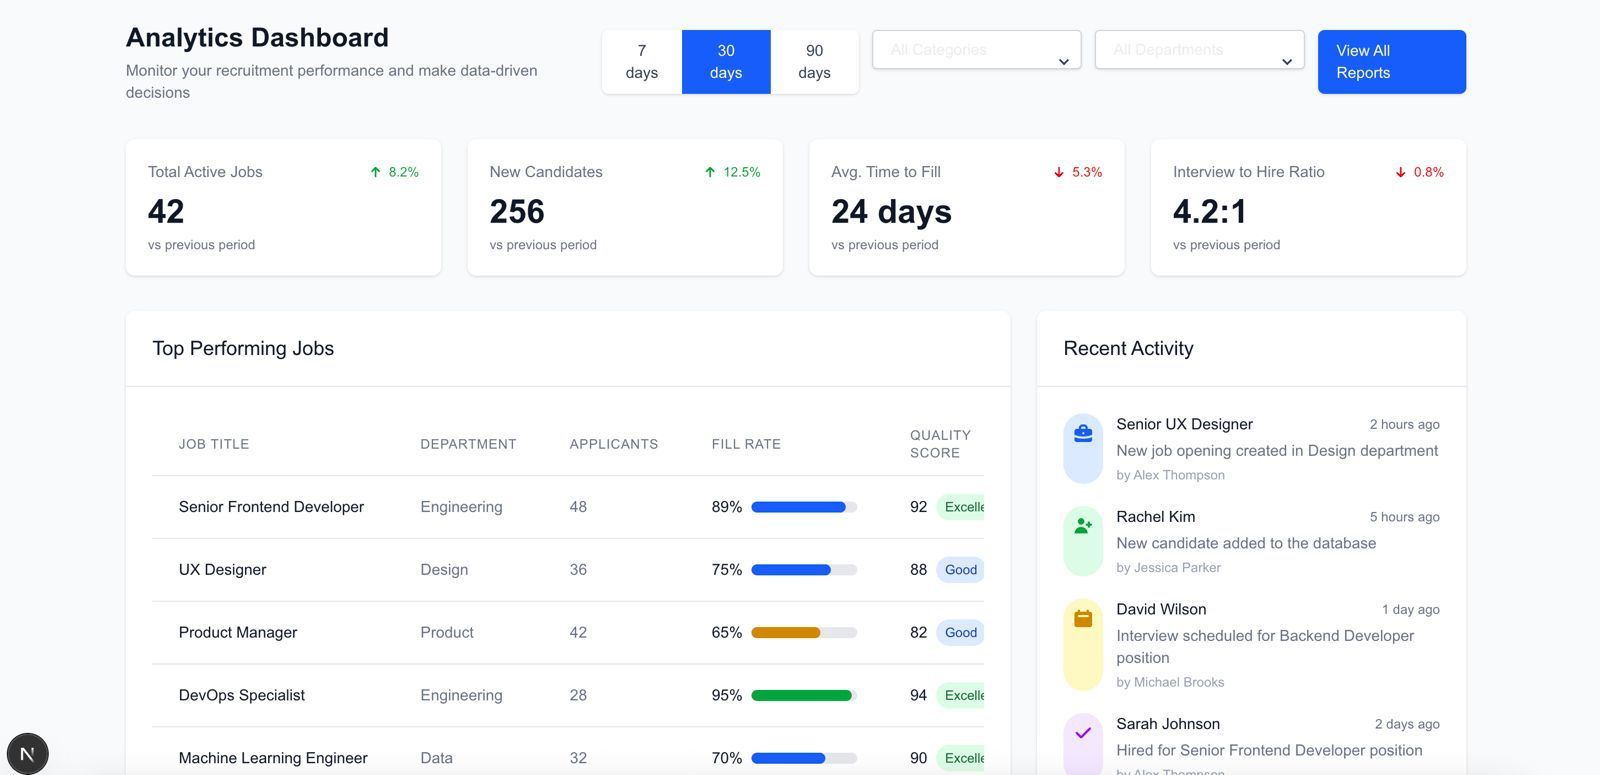Select the 7 days time range
1600x775 pixels.
(x=642, y=62)
